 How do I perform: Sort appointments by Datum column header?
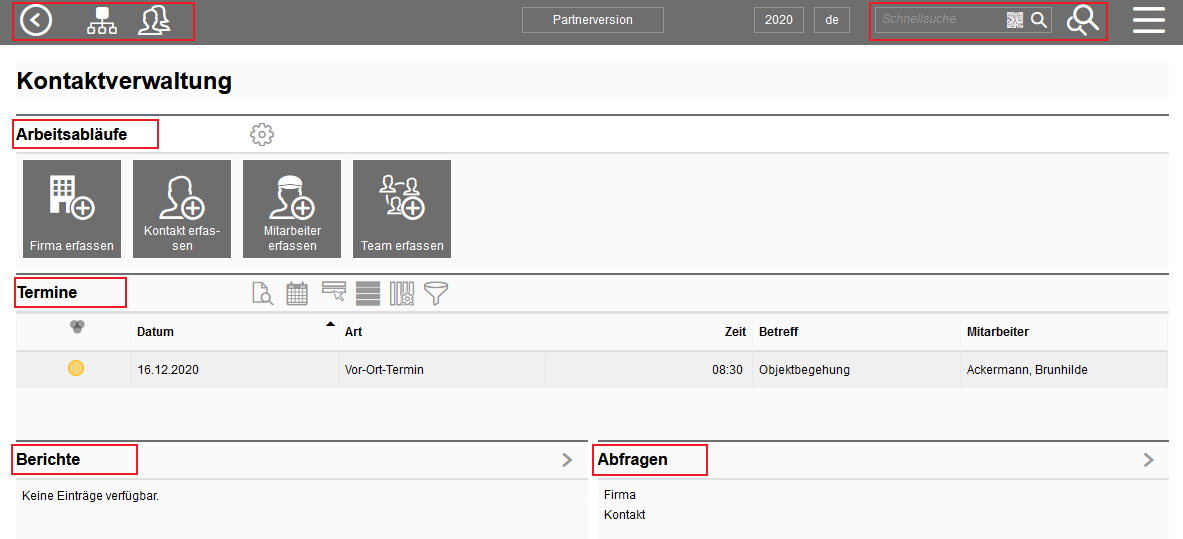(x=156, y=332)
